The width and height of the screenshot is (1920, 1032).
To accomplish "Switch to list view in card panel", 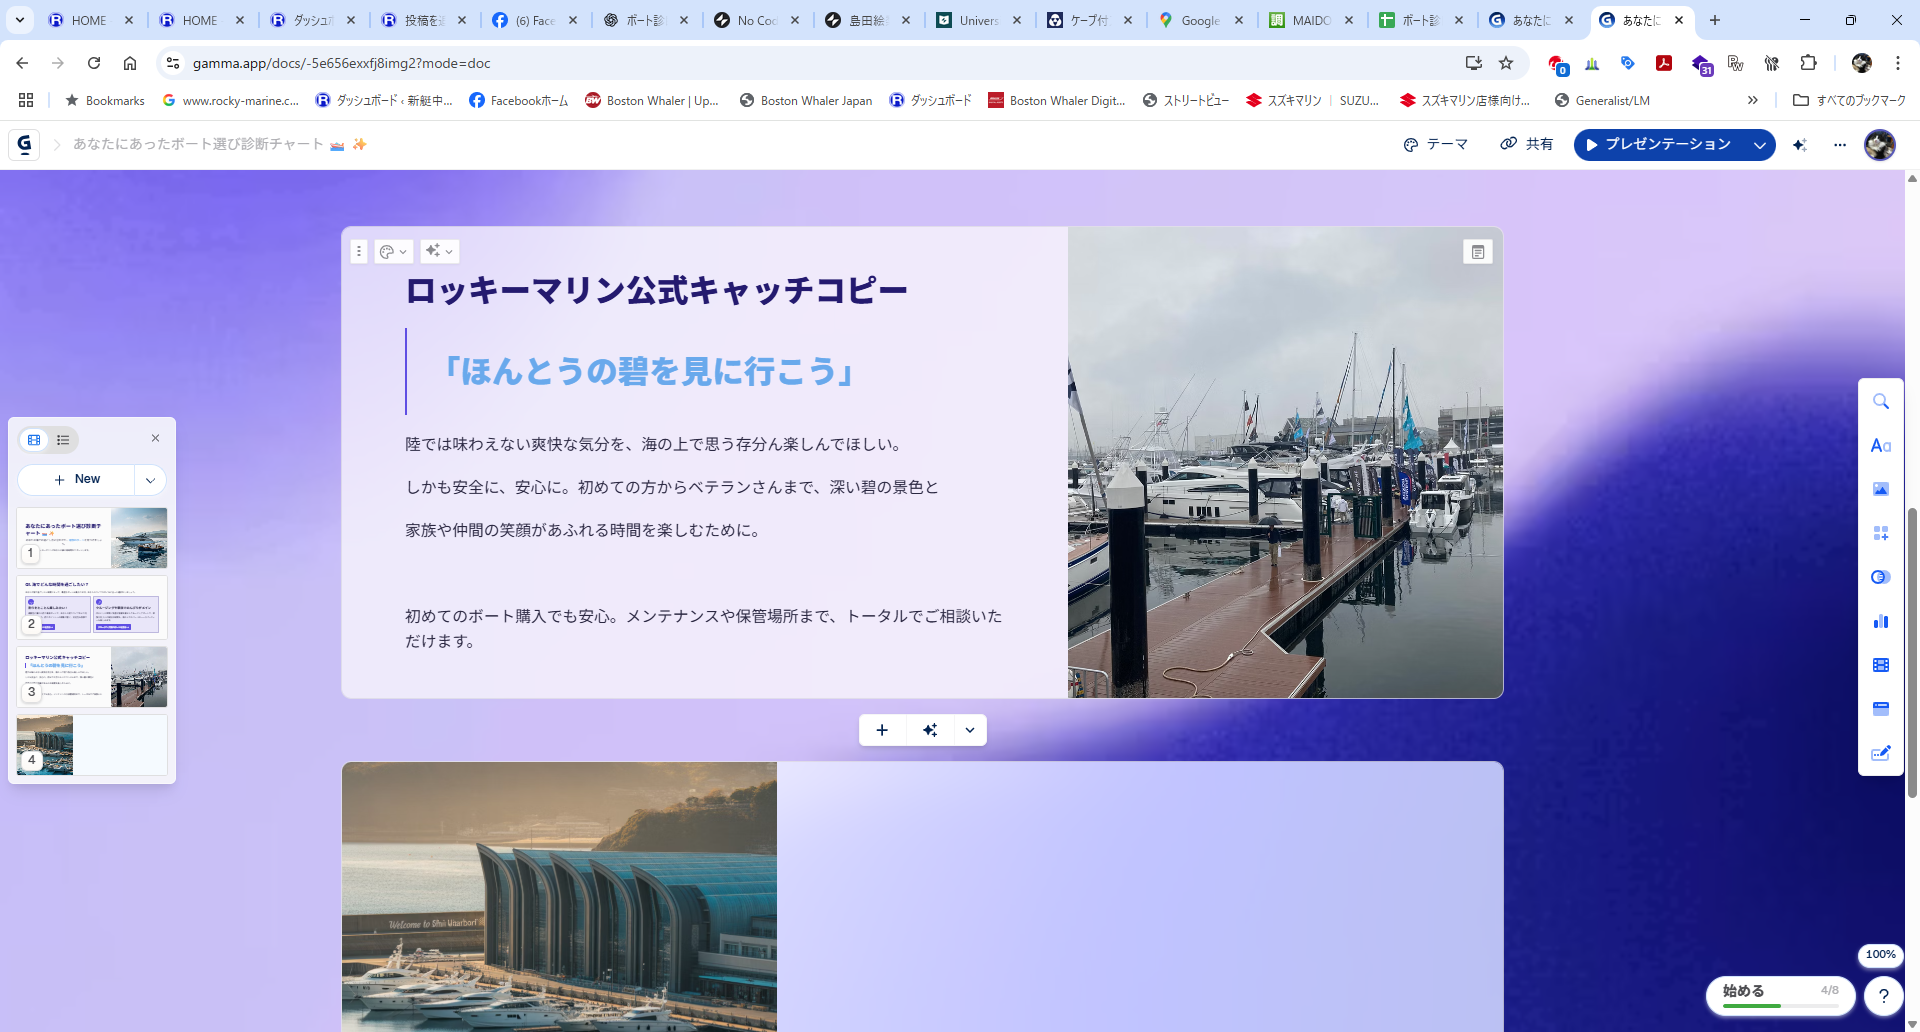I will [63, 440].
